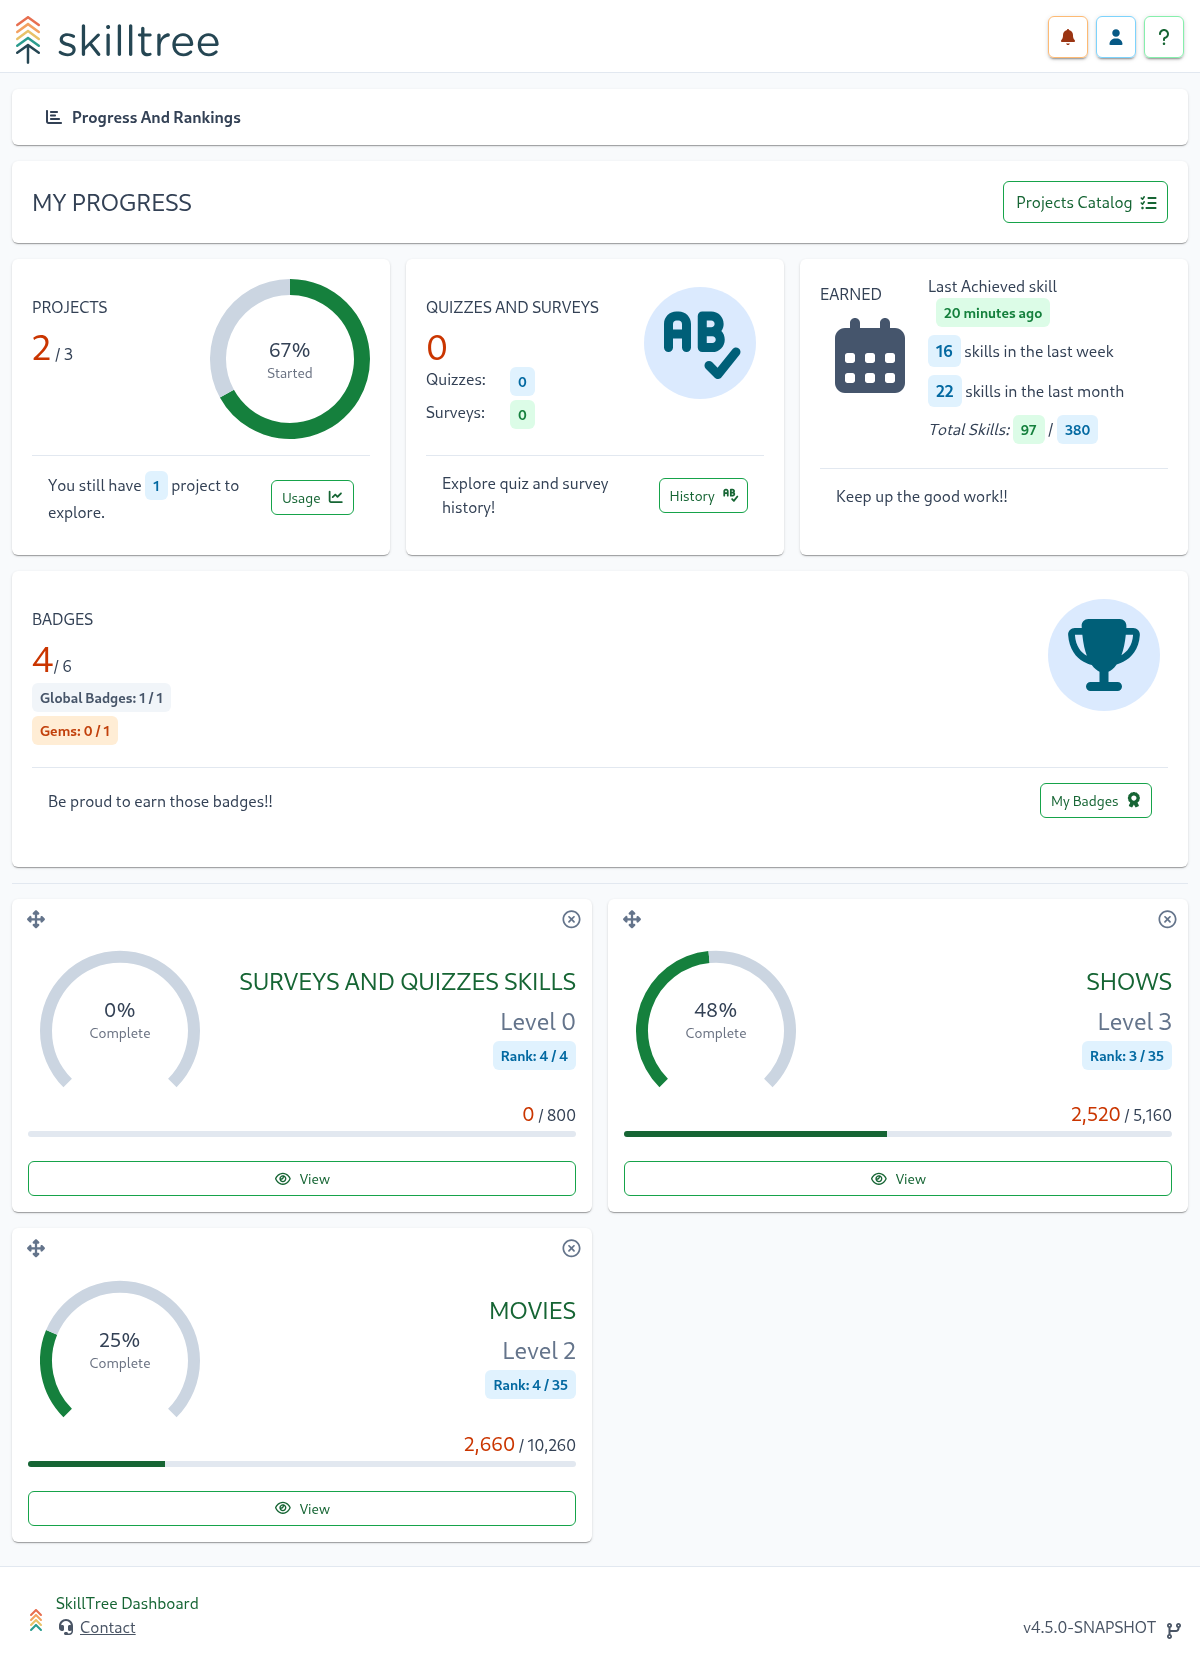The height and width of the screenshot is (1663, 1200).
Task: Click move handle on Surveys and Quizzes card
Action: (36, 919)
